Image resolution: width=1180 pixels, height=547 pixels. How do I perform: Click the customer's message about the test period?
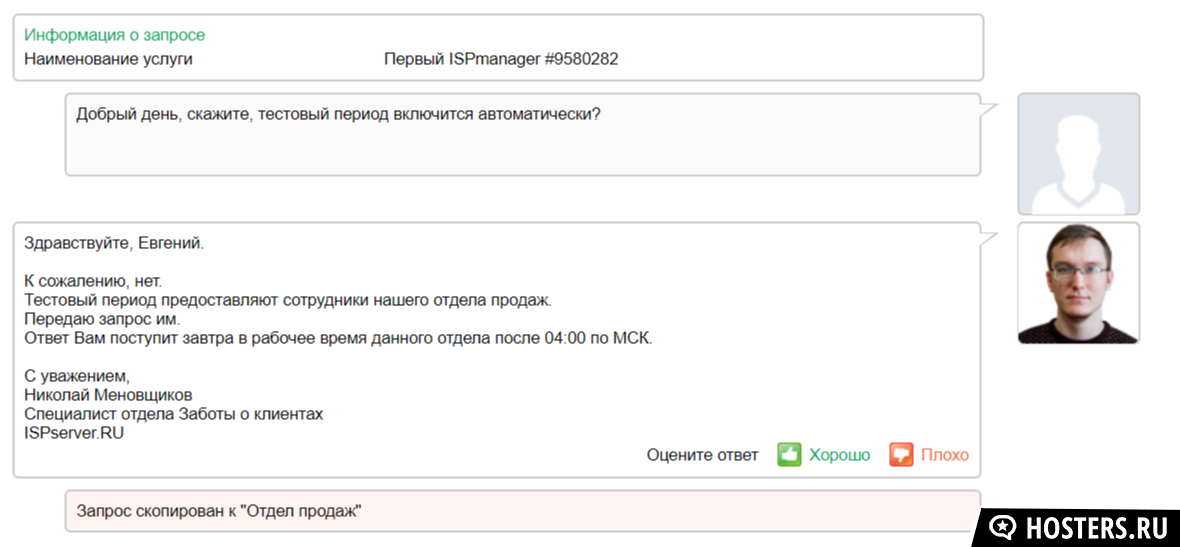[x=338, y=115]
